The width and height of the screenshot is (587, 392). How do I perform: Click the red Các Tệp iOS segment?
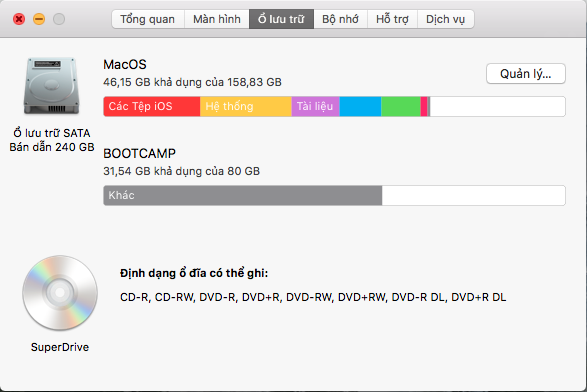pyautogui.click(x=152, y=106)
